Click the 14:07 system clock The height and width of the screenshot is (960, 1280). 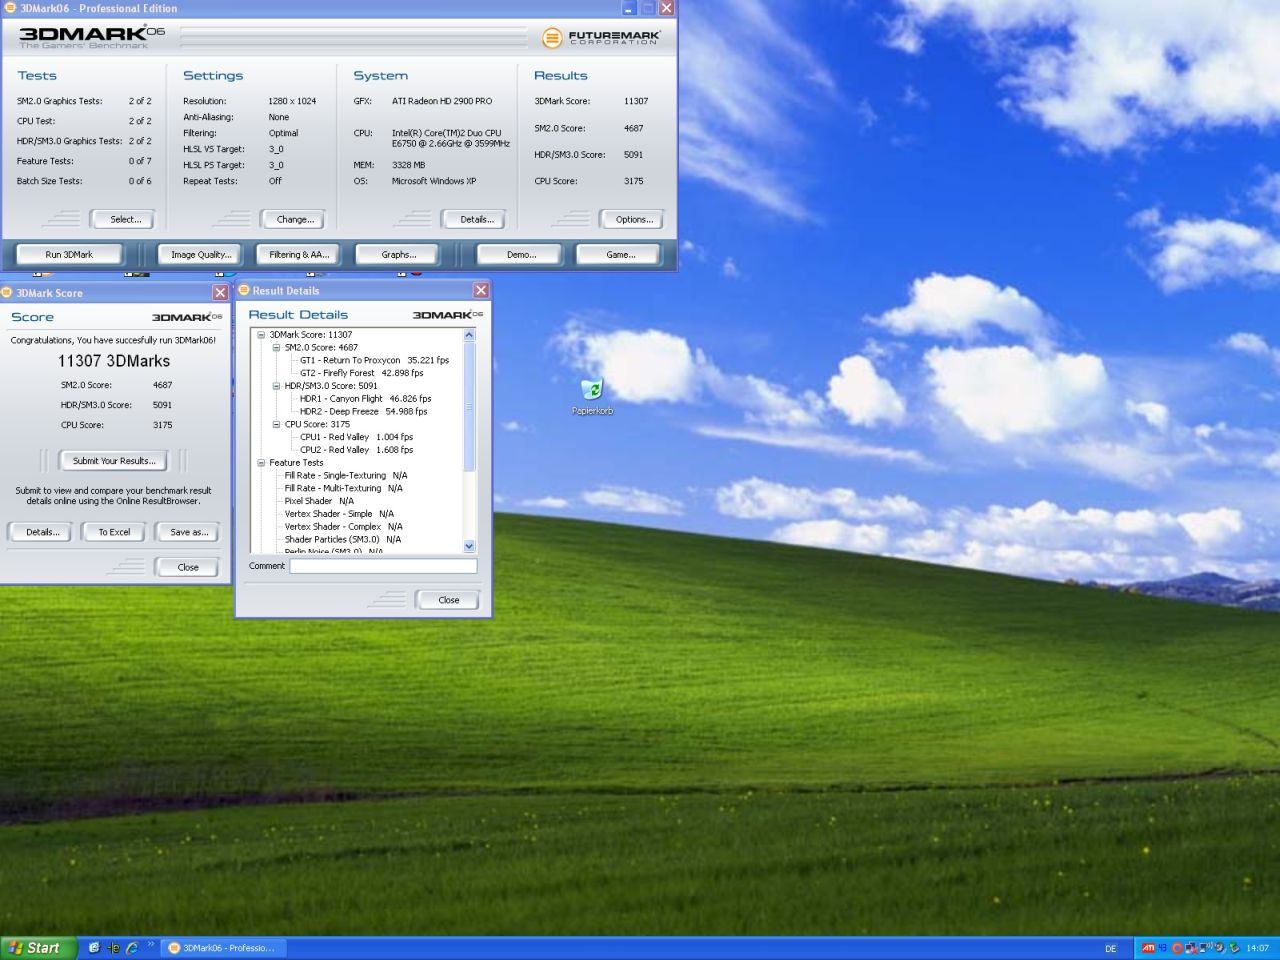(1257, 948)
